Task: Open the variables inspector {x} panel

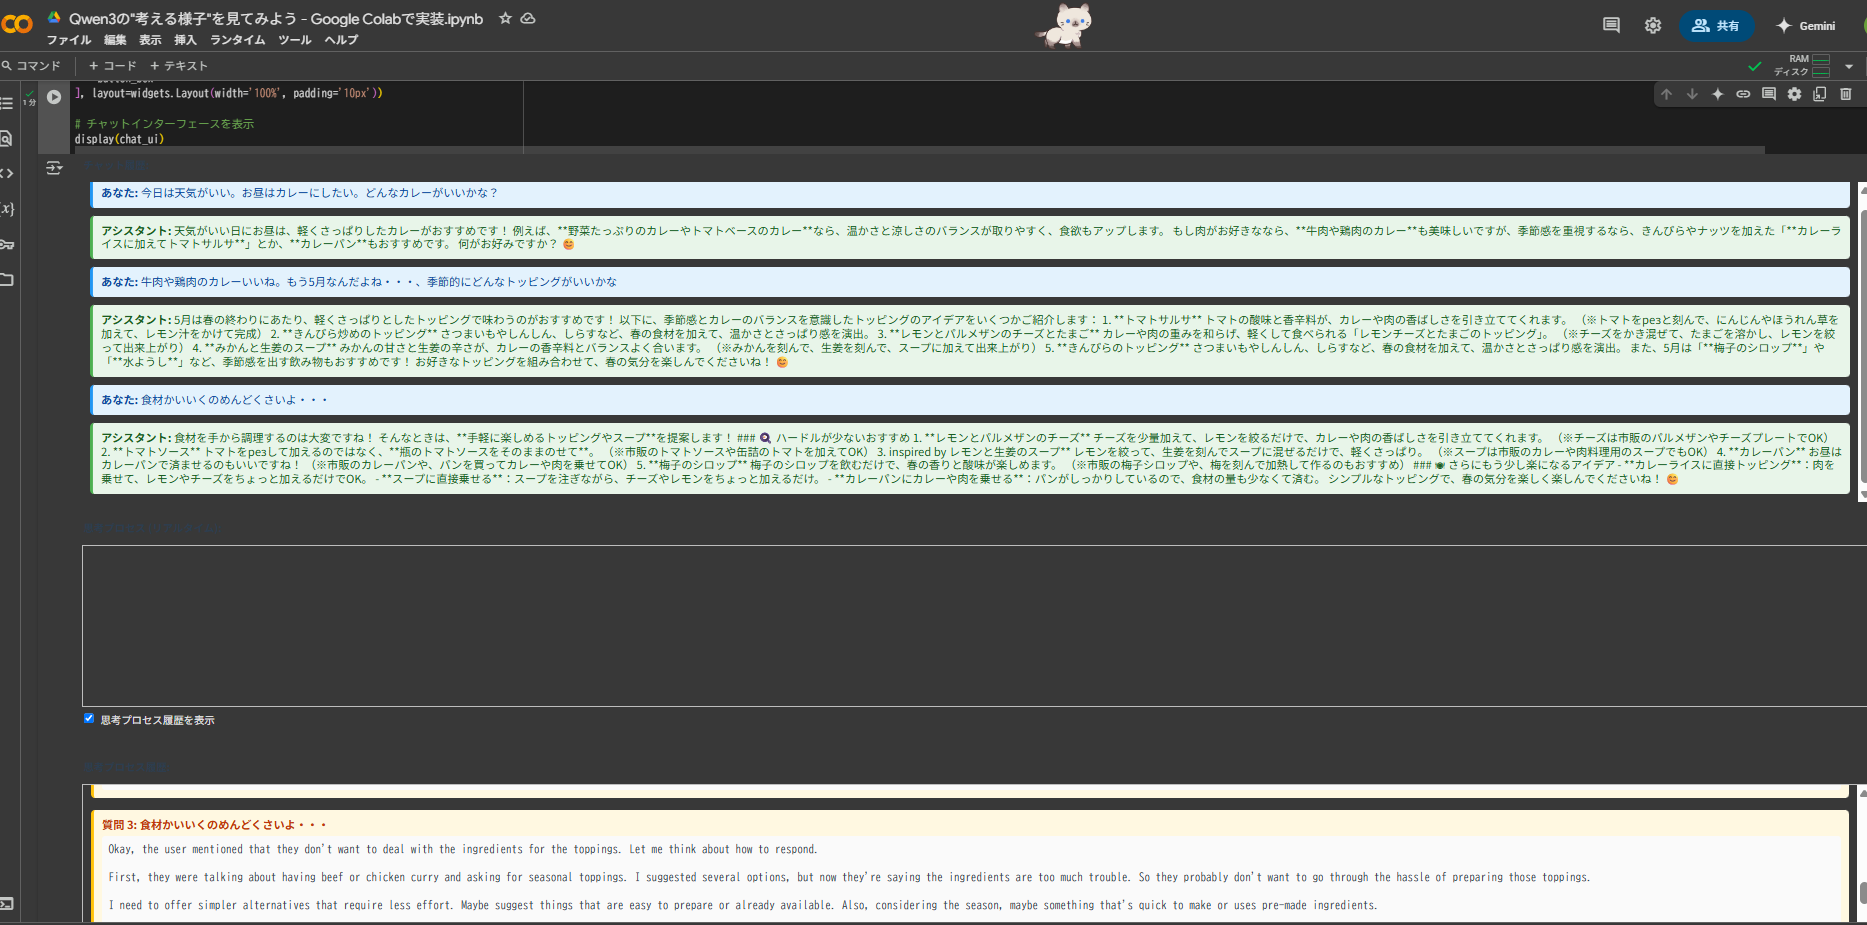Action: pyautogui.click(x=8, y=208)
